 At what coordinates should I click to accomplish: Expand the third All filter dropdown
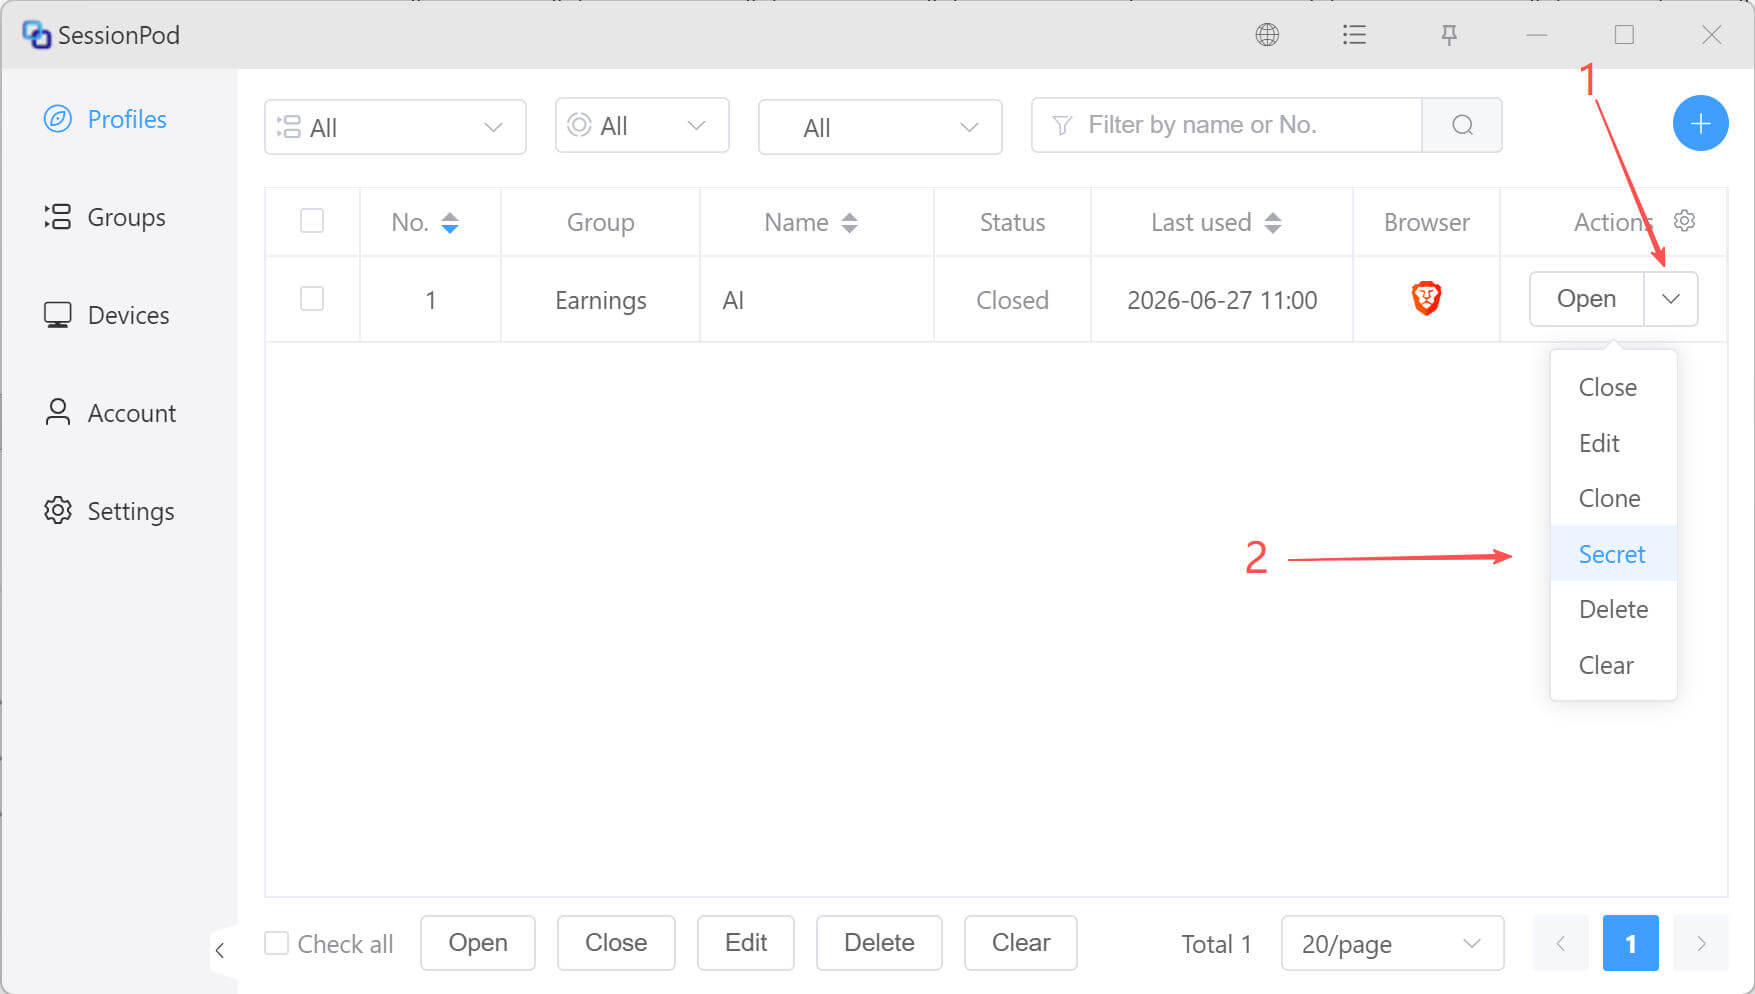pyautogui.click(x=880, y=127)
